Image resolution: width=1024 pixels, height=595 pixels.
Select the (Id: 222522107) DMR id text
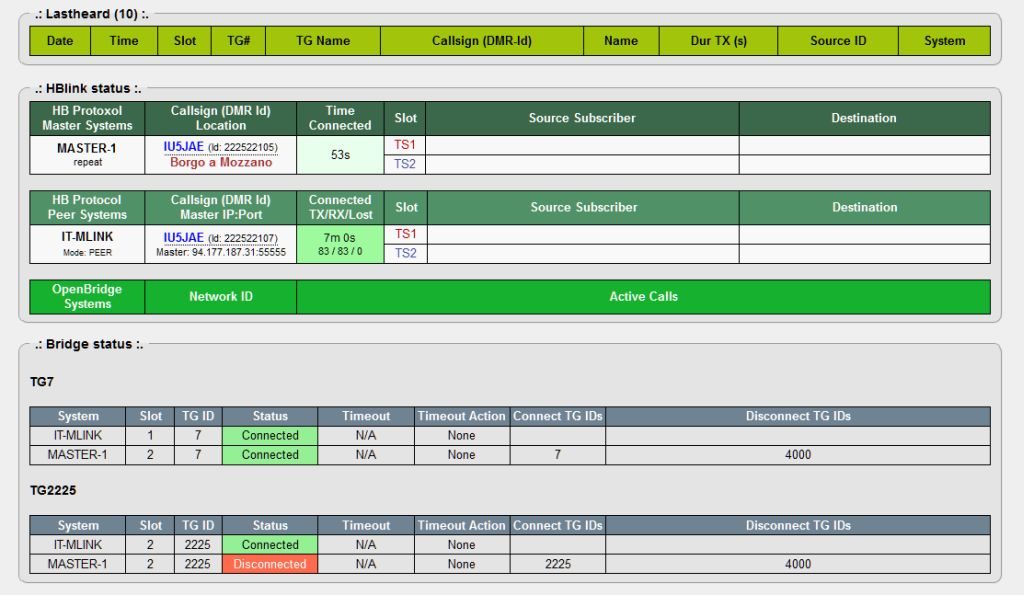click(243, 238)
